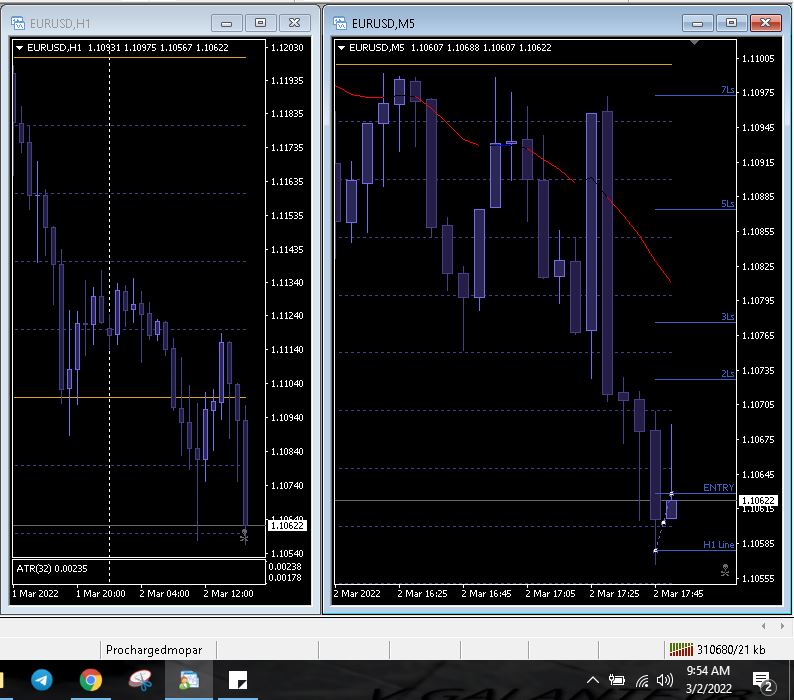Image resolution: width=794 pixels, height=700 pixels.
Task: Click the skull marker on M5 chart
Action: pyautogui.click(x=725, y=570)
